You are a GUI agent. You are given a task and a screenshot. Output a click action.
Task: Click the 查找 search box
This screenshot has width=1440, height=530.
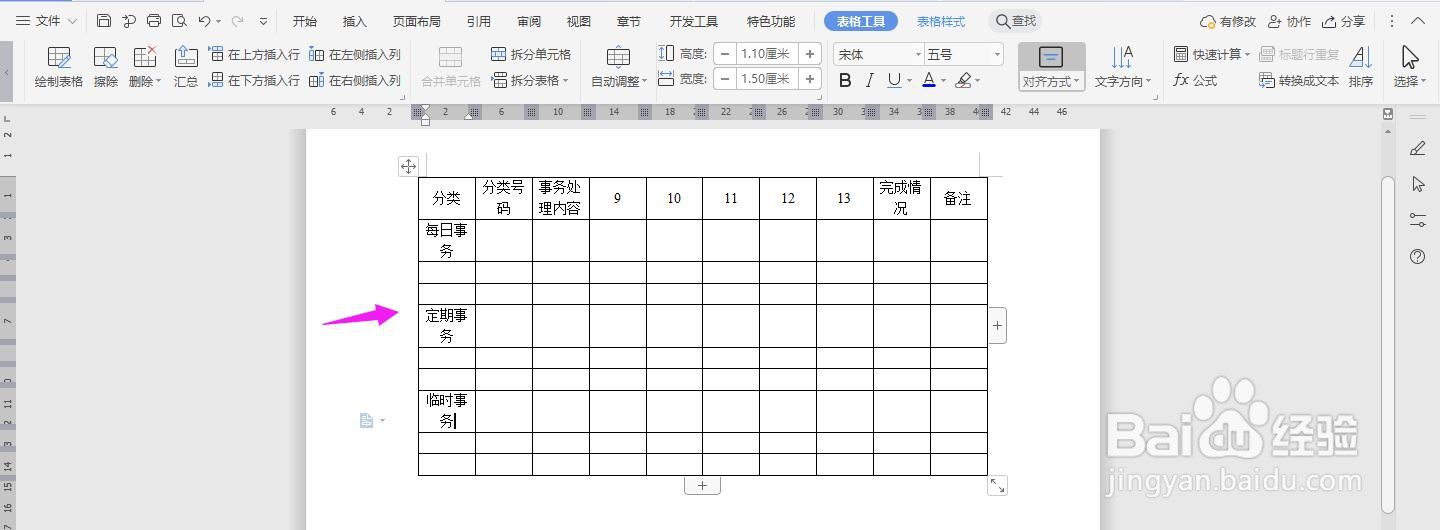click(1016, 21)
